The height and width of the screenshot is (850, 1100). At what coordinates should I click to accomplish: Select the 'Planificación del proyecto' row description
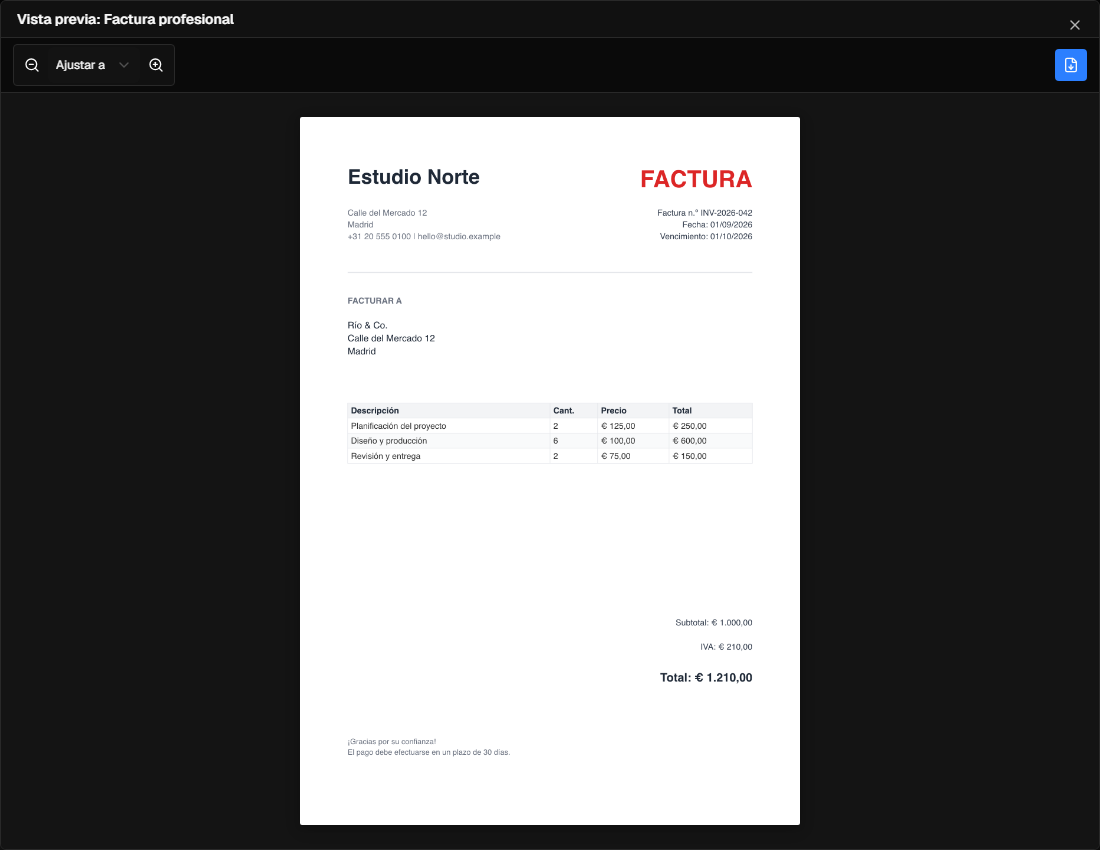point(398,426)
